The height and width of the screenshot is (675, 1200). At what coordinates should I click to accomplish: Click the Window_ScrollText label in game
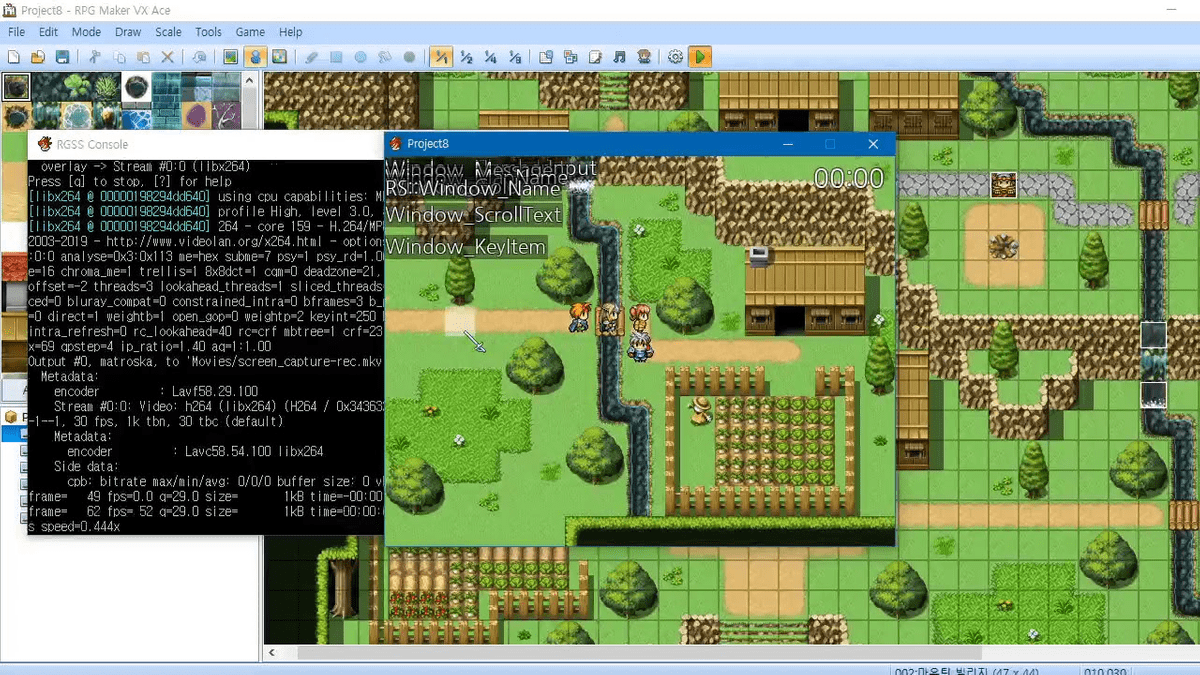tap(474, 215)
